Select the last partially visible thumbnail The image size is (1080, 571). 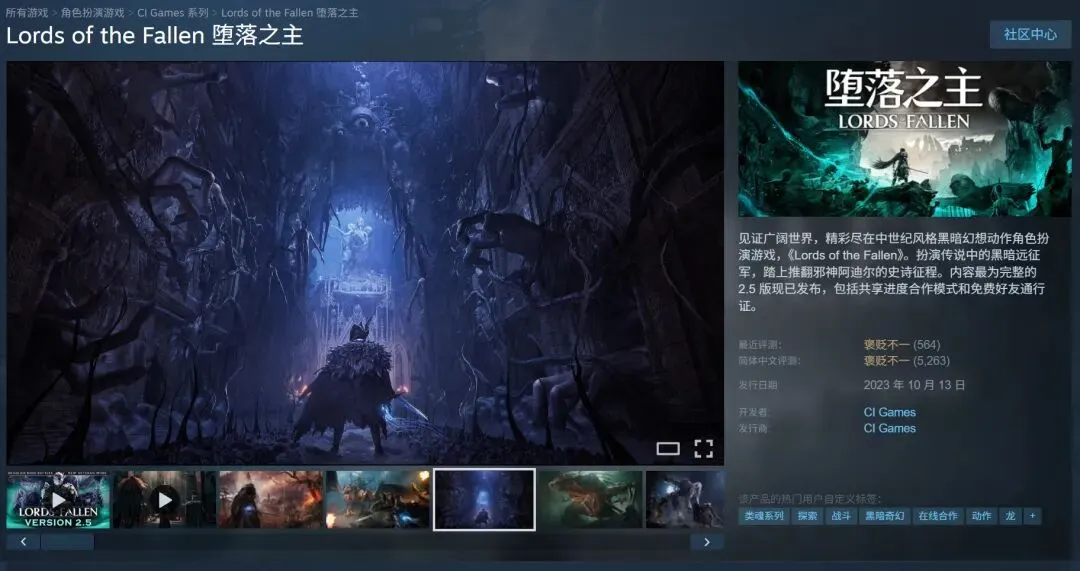(685, 500)
